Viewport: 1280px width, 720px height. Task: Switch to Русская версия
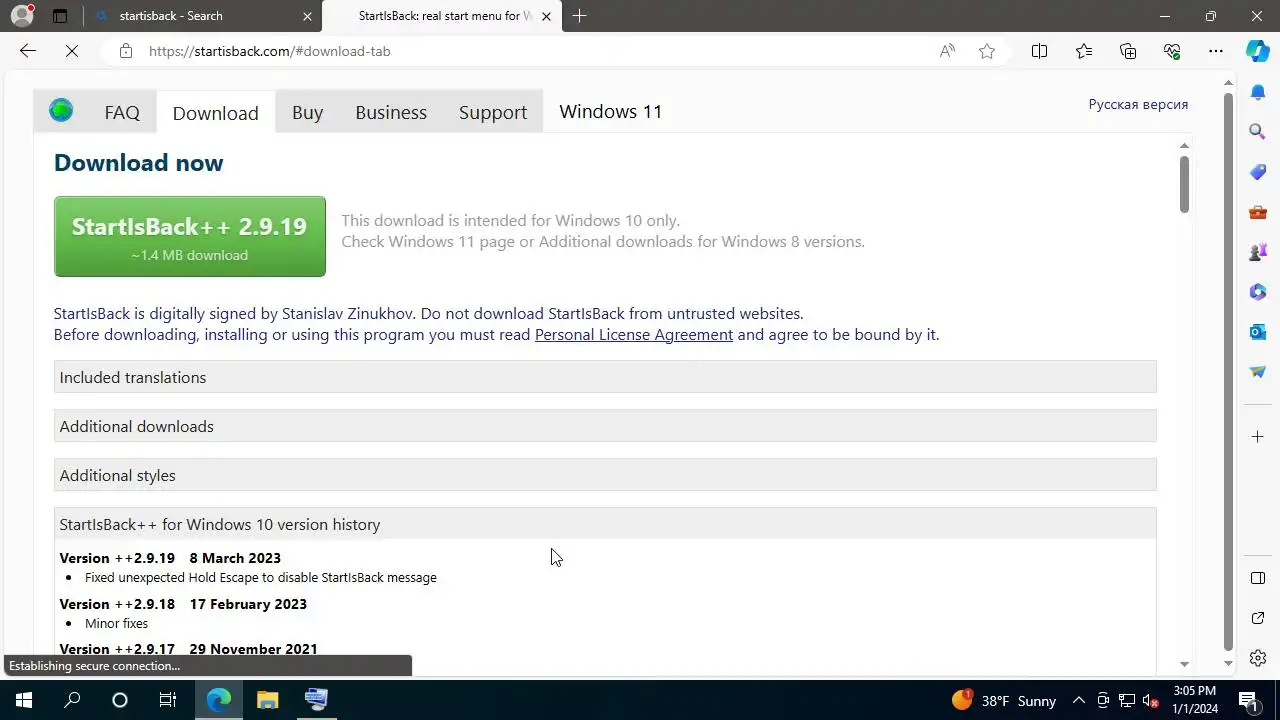click(x=1138, y=104)
